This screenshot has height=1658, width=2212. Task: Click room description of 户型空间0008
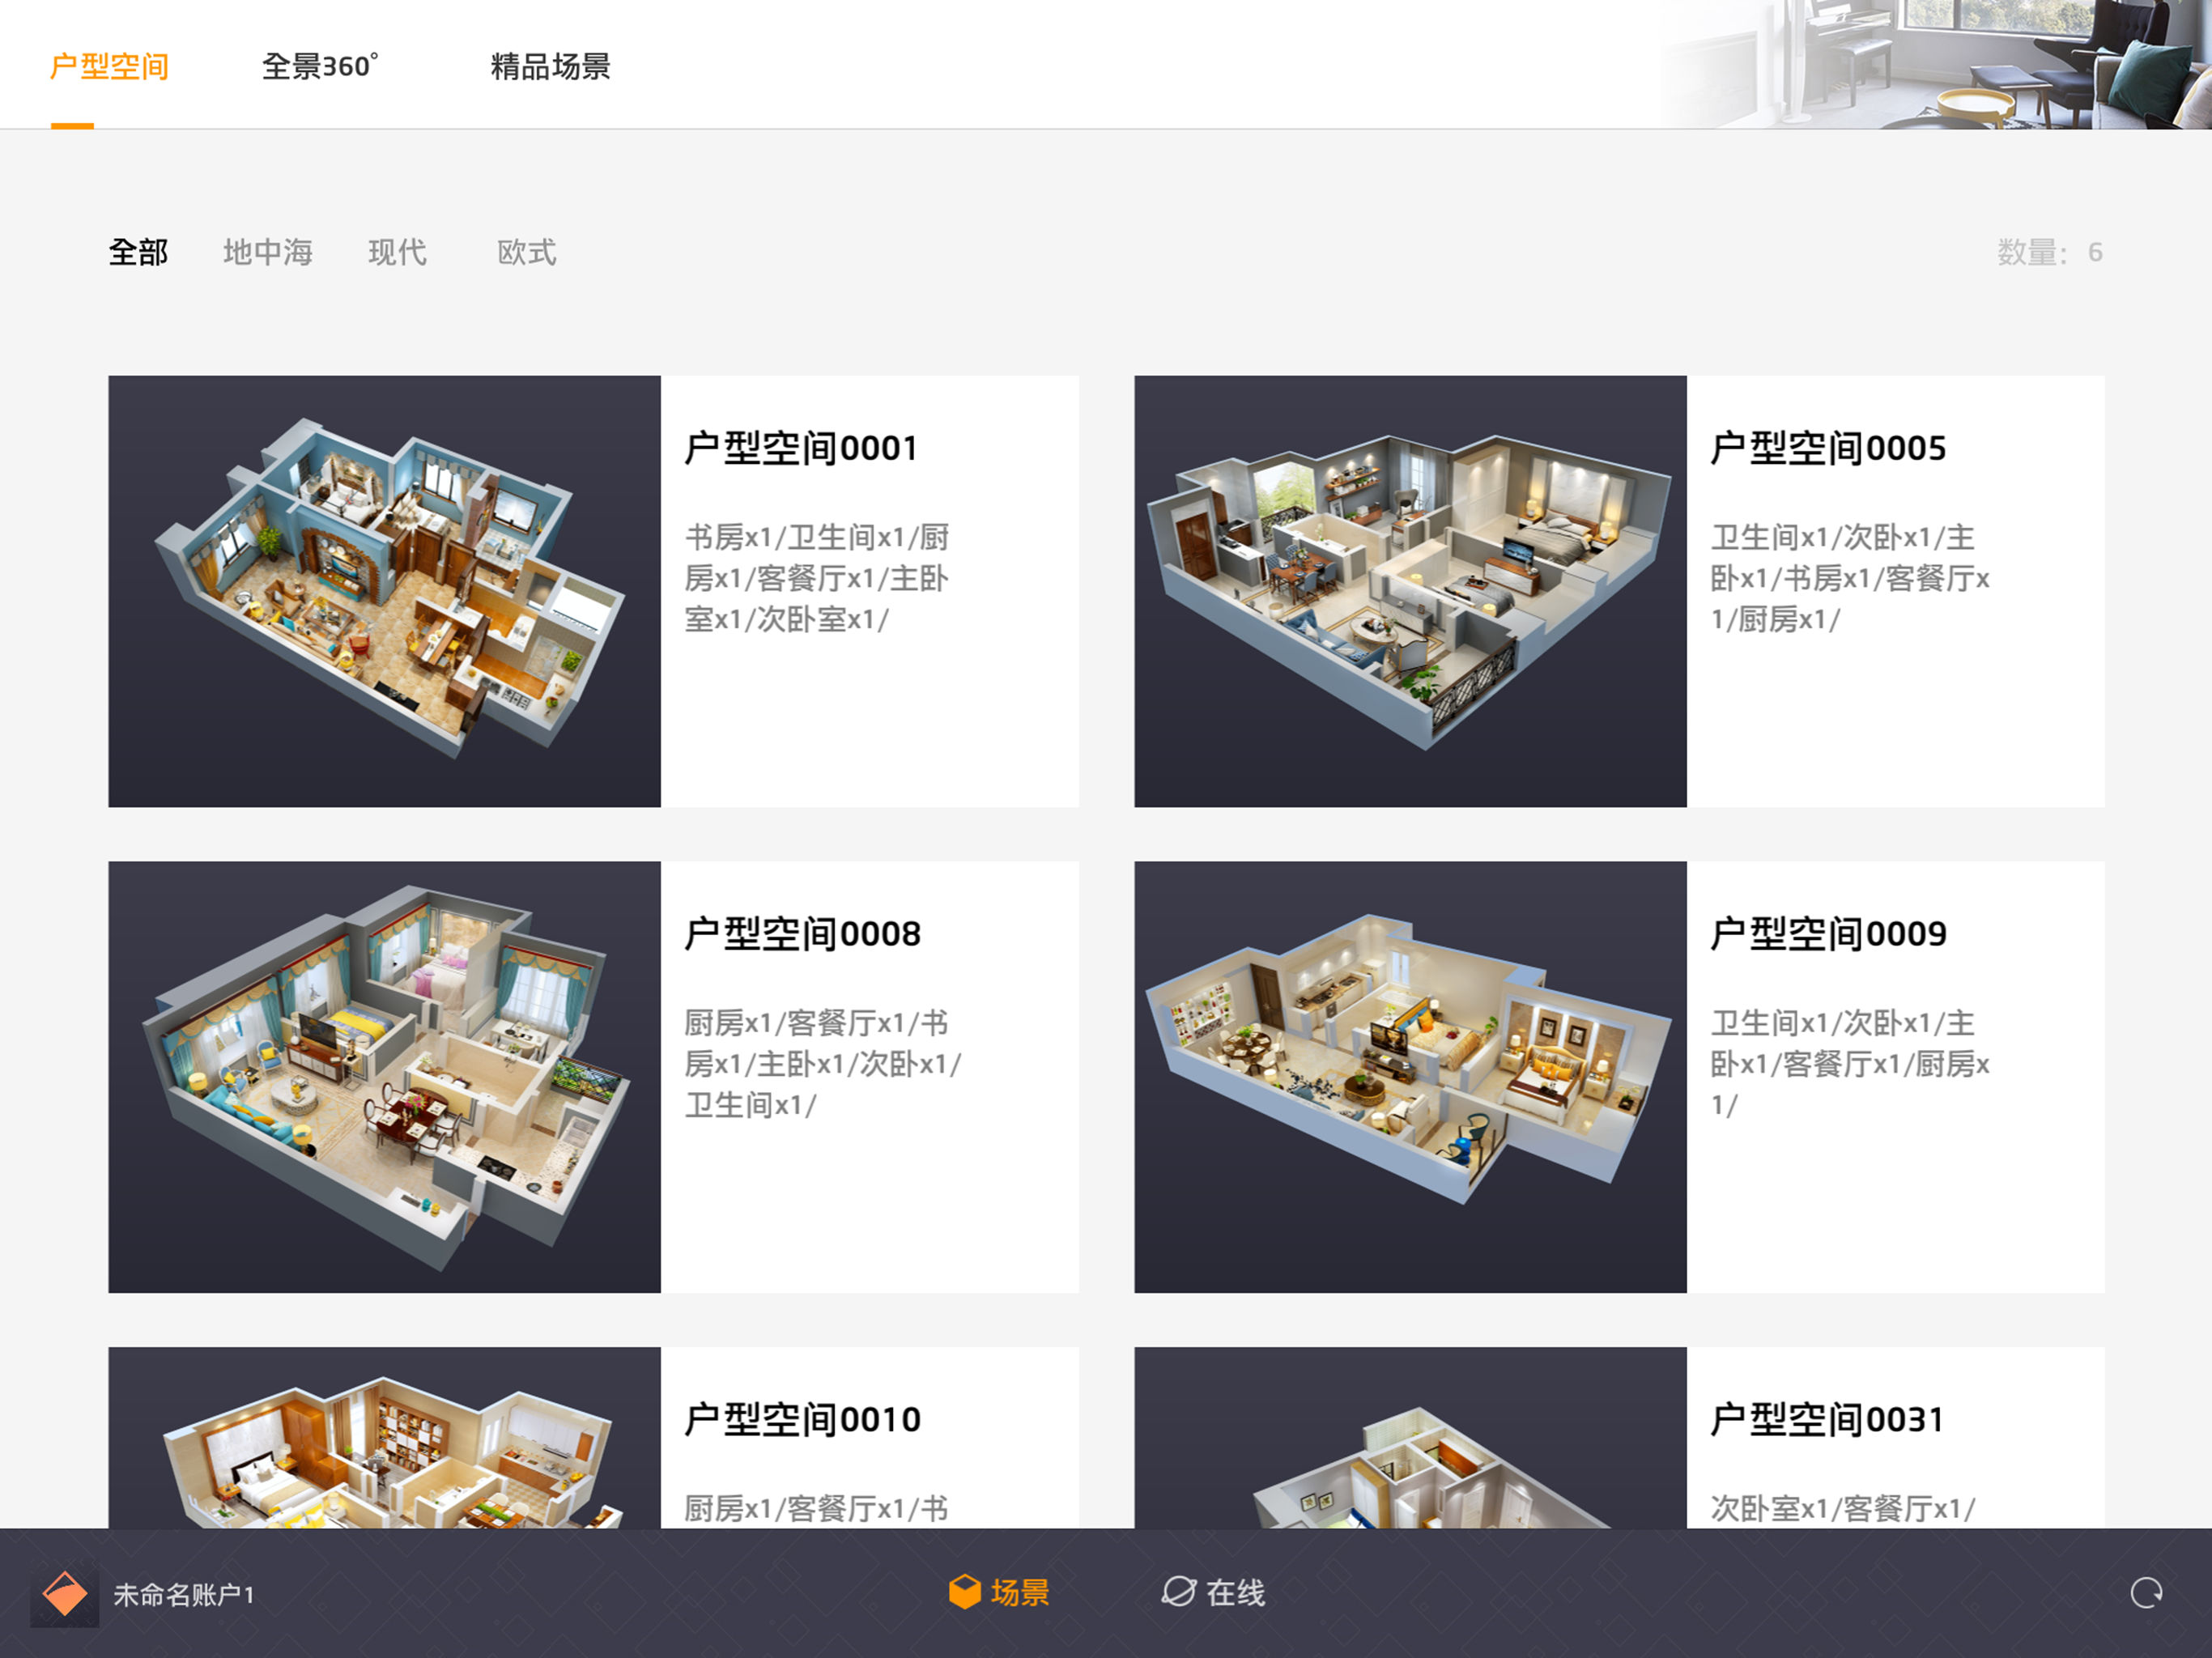(x=823, y=1064)
